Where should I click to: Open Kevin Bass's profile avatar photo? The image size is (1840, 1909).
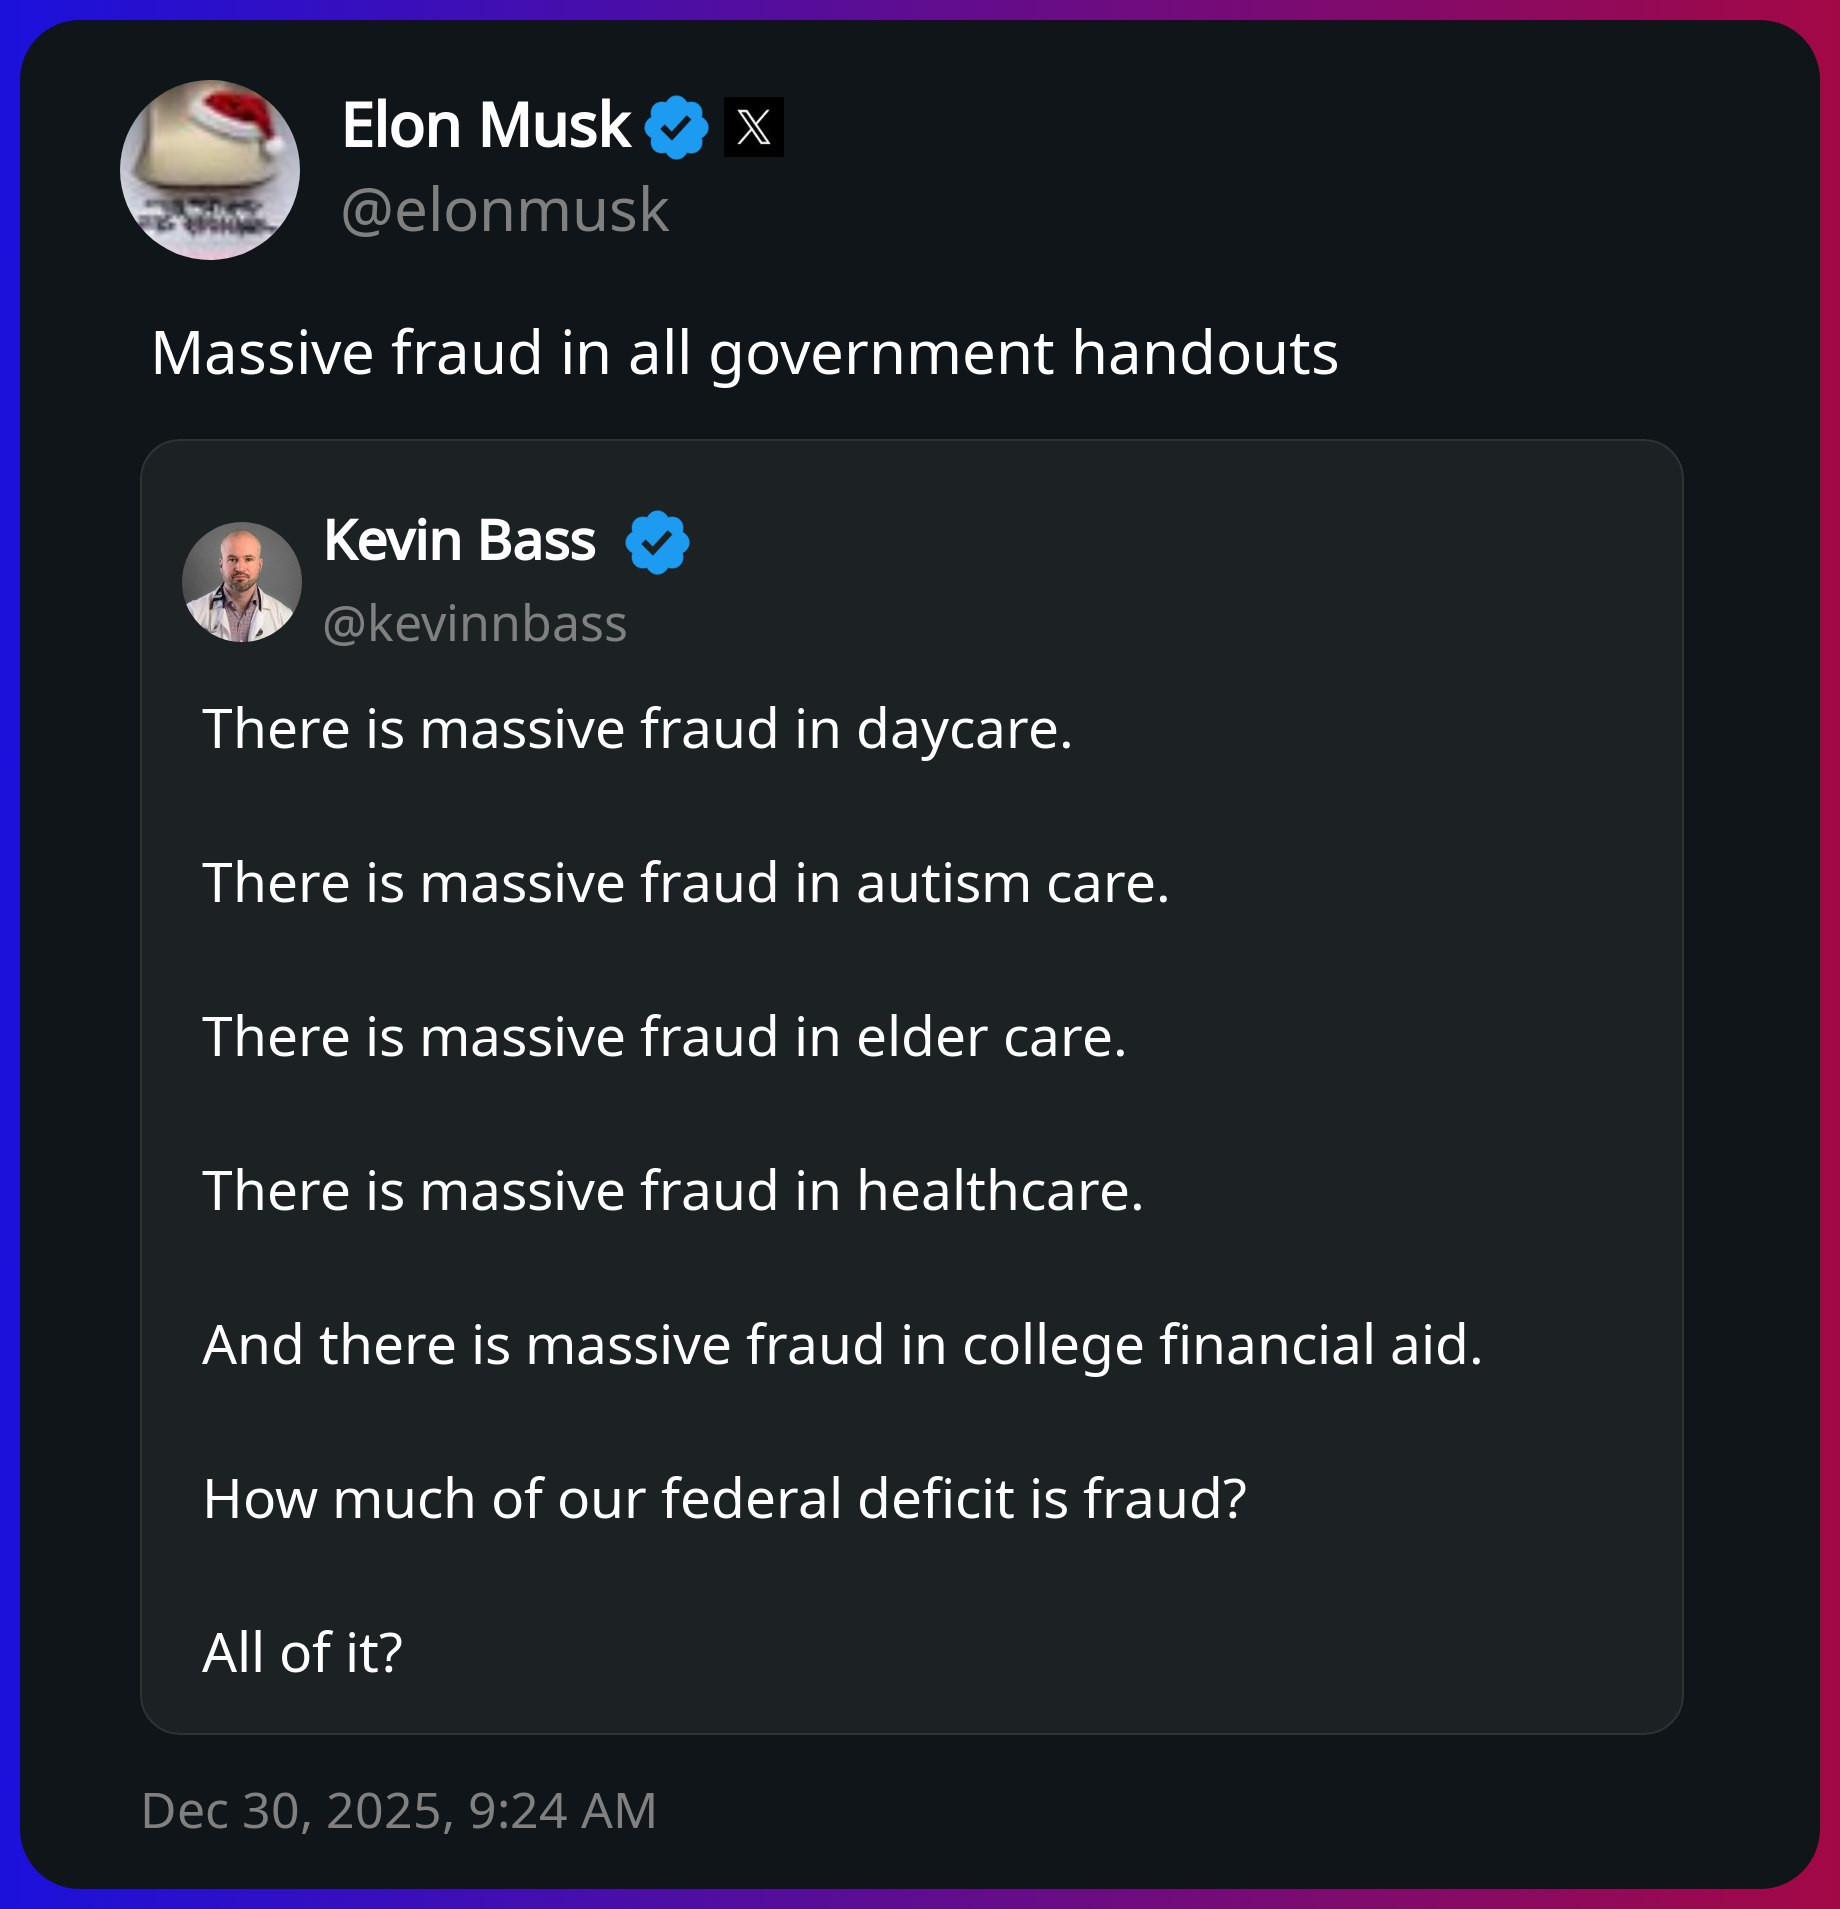242,582
